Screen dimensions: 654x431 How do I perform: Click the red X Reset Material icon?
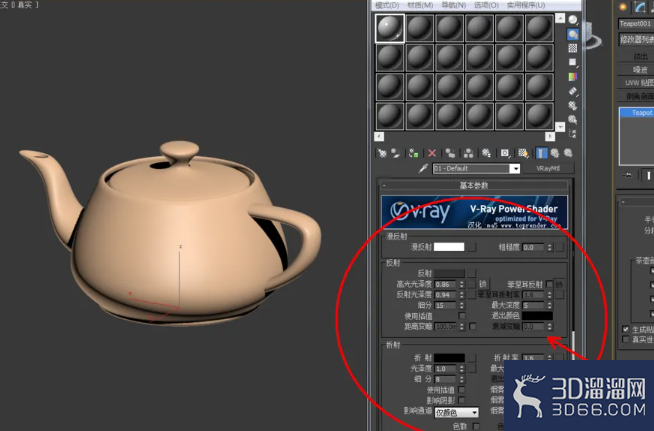click(x=432, y=153)
